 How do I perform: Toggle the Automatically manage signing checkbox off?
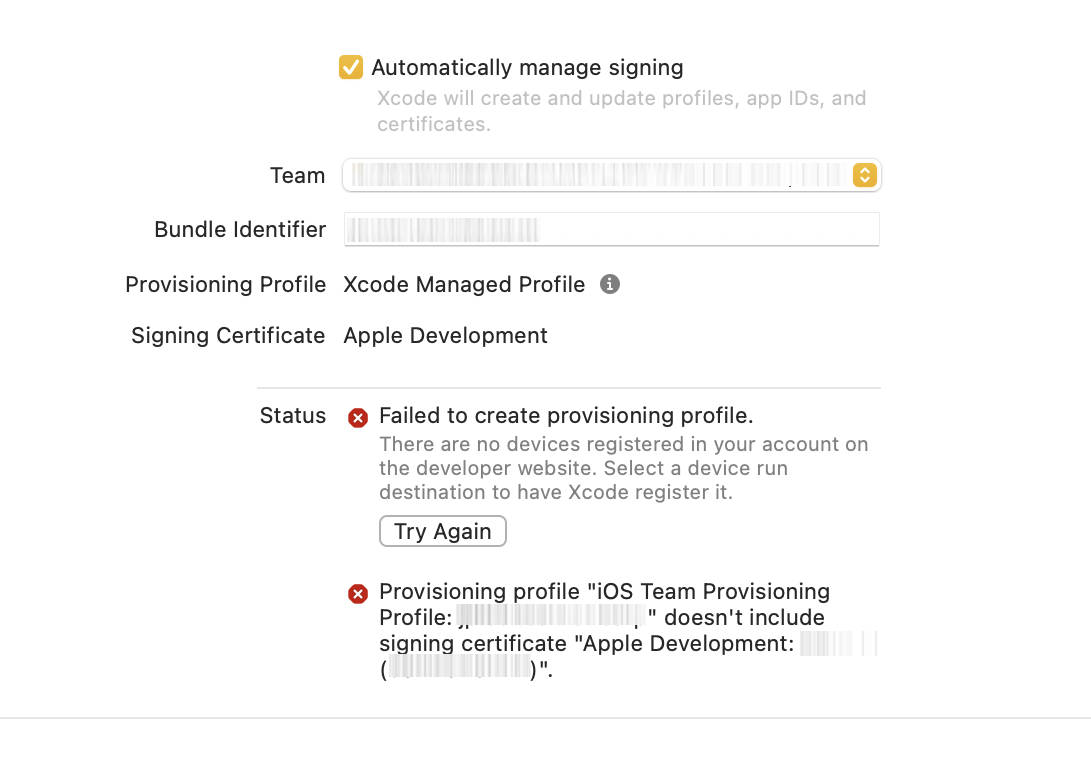click(350, 67)
